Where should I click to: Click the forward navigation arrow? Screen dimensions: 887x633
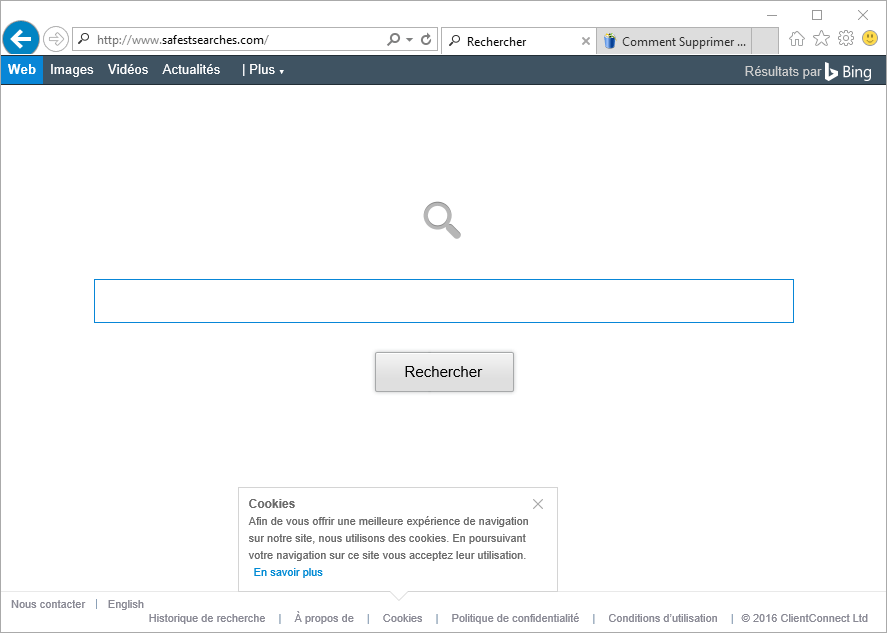coord(55,39)
